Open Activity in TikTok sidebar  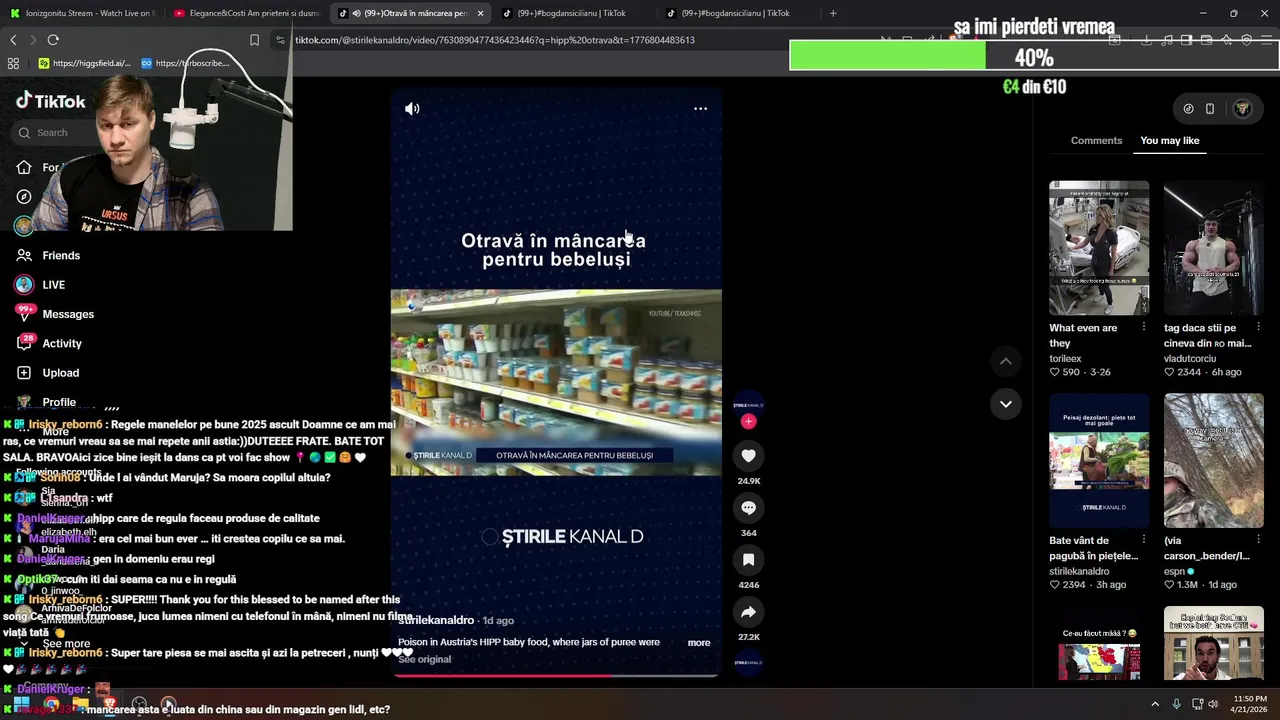49,343
